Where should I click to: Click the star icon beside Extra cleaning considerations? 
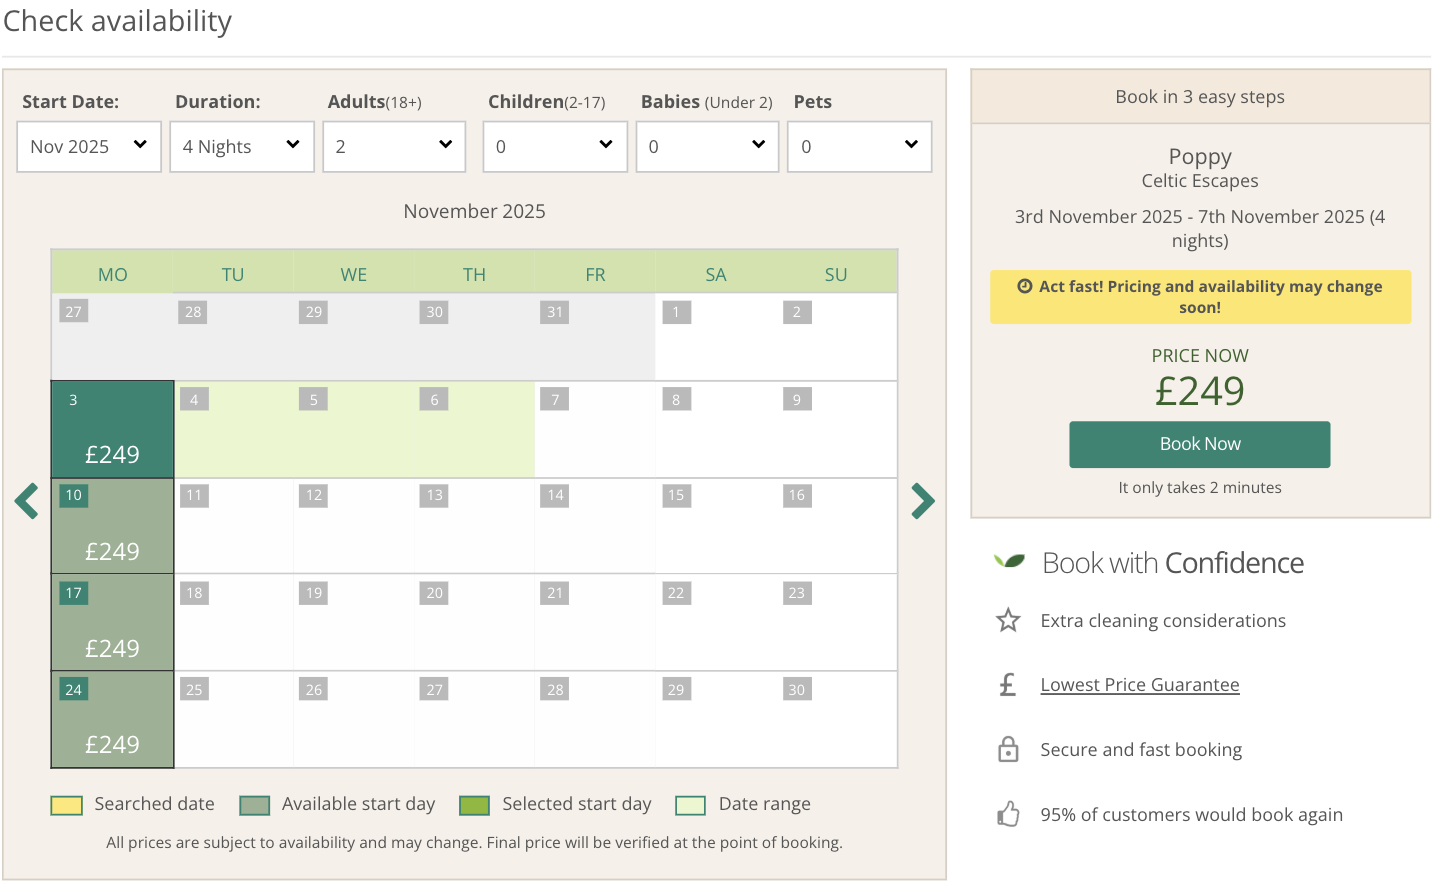pos(1008,621)
